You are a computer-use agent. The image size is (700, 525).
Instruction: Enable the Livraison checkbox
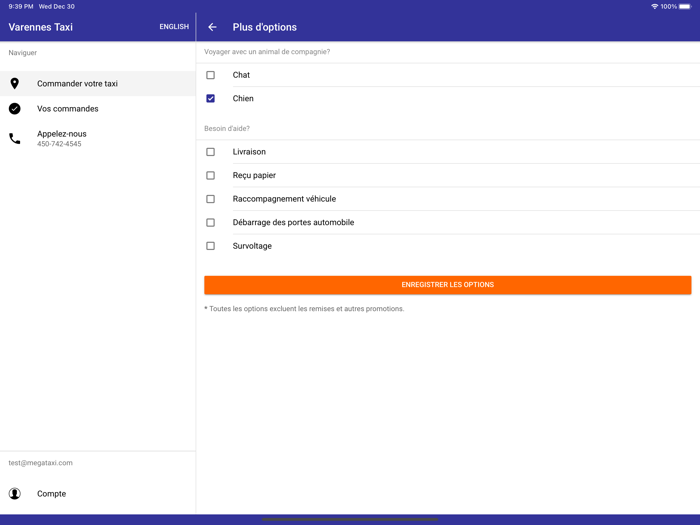coord(210,152)
